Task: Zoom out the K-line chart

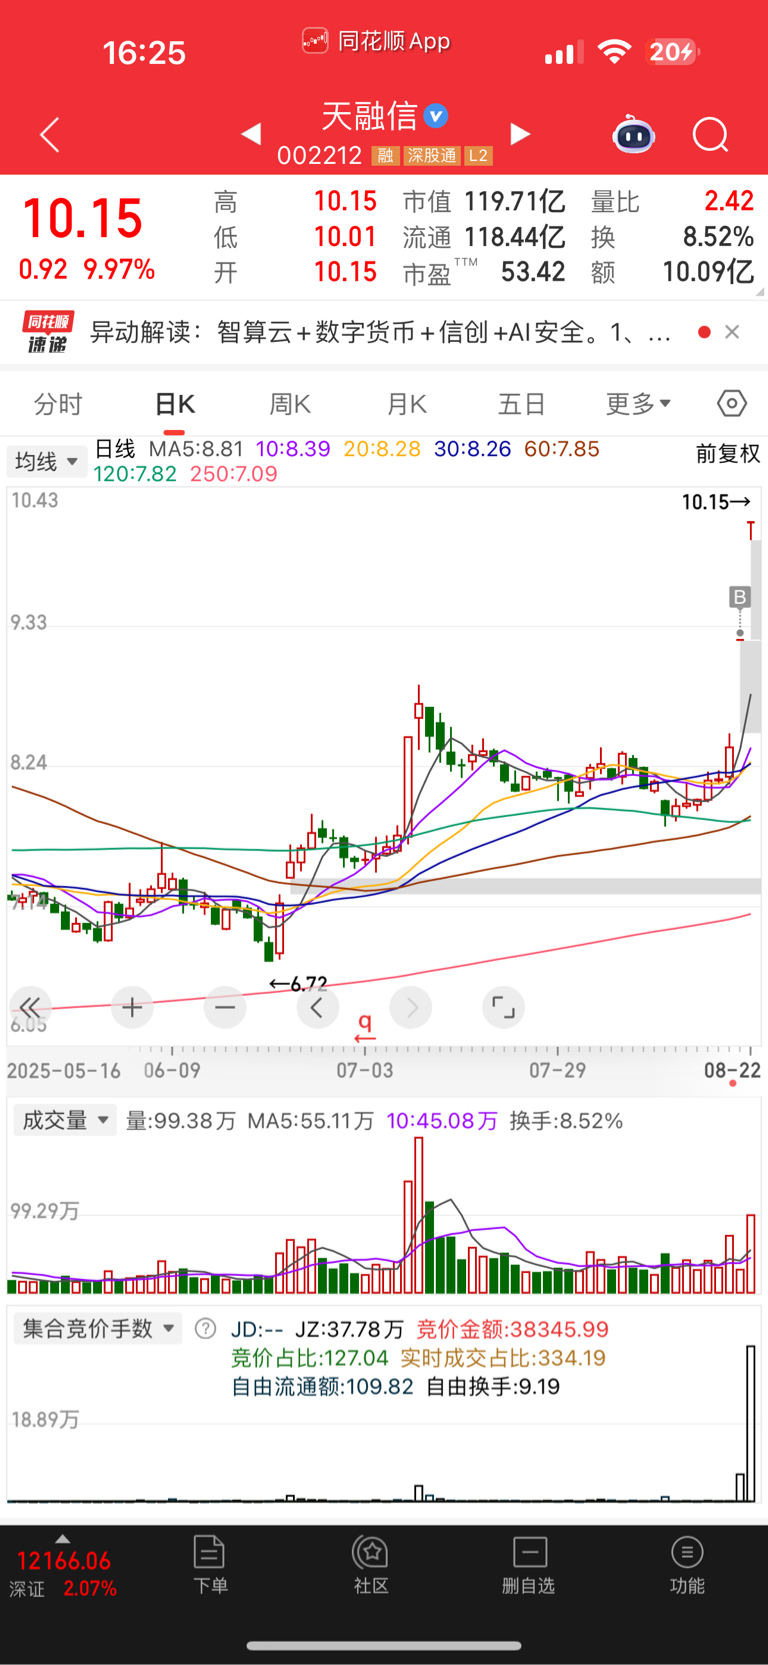Action: pos(225,1007)
